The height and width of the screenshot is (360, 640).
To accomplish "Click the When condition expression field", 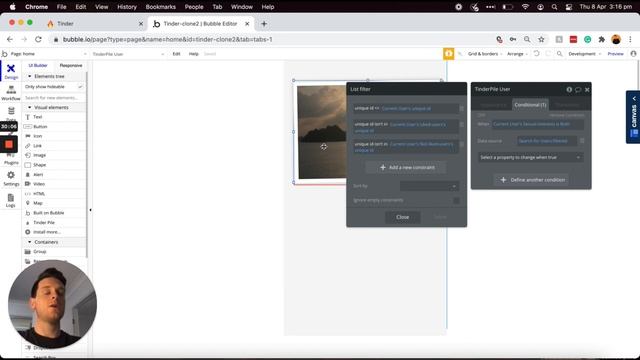I will [537, 124].
